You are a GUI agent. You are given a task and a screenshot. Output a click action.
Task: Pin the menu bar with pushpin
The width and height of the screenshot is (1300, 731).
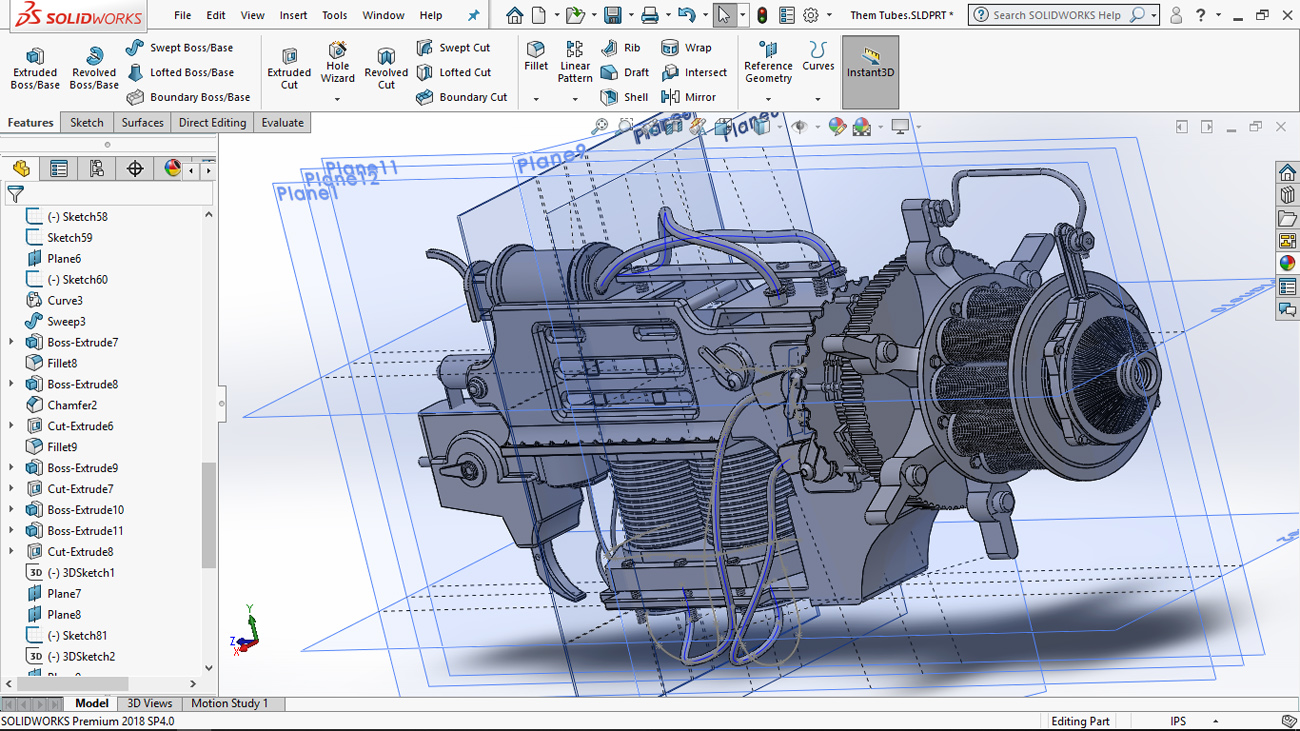click(473, 15)
